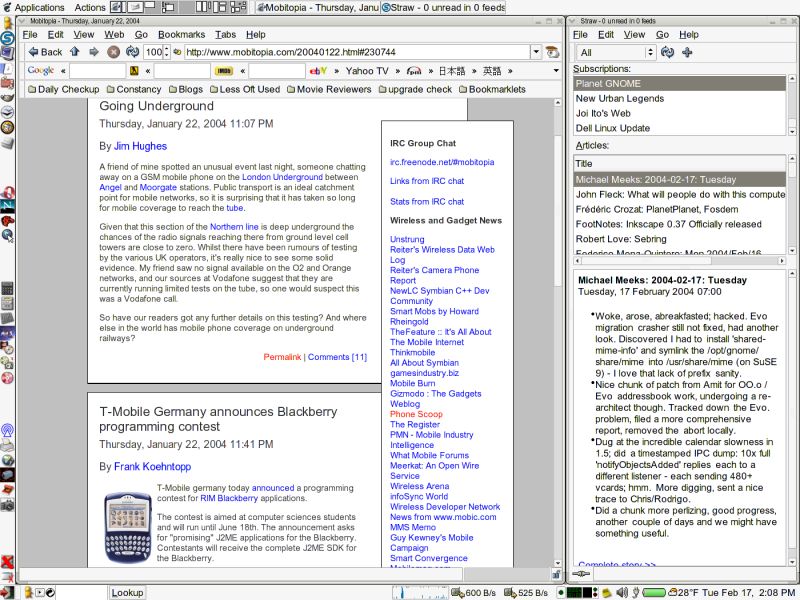
Task: Click the Blackberry phone image
Action: coord(128,527)
